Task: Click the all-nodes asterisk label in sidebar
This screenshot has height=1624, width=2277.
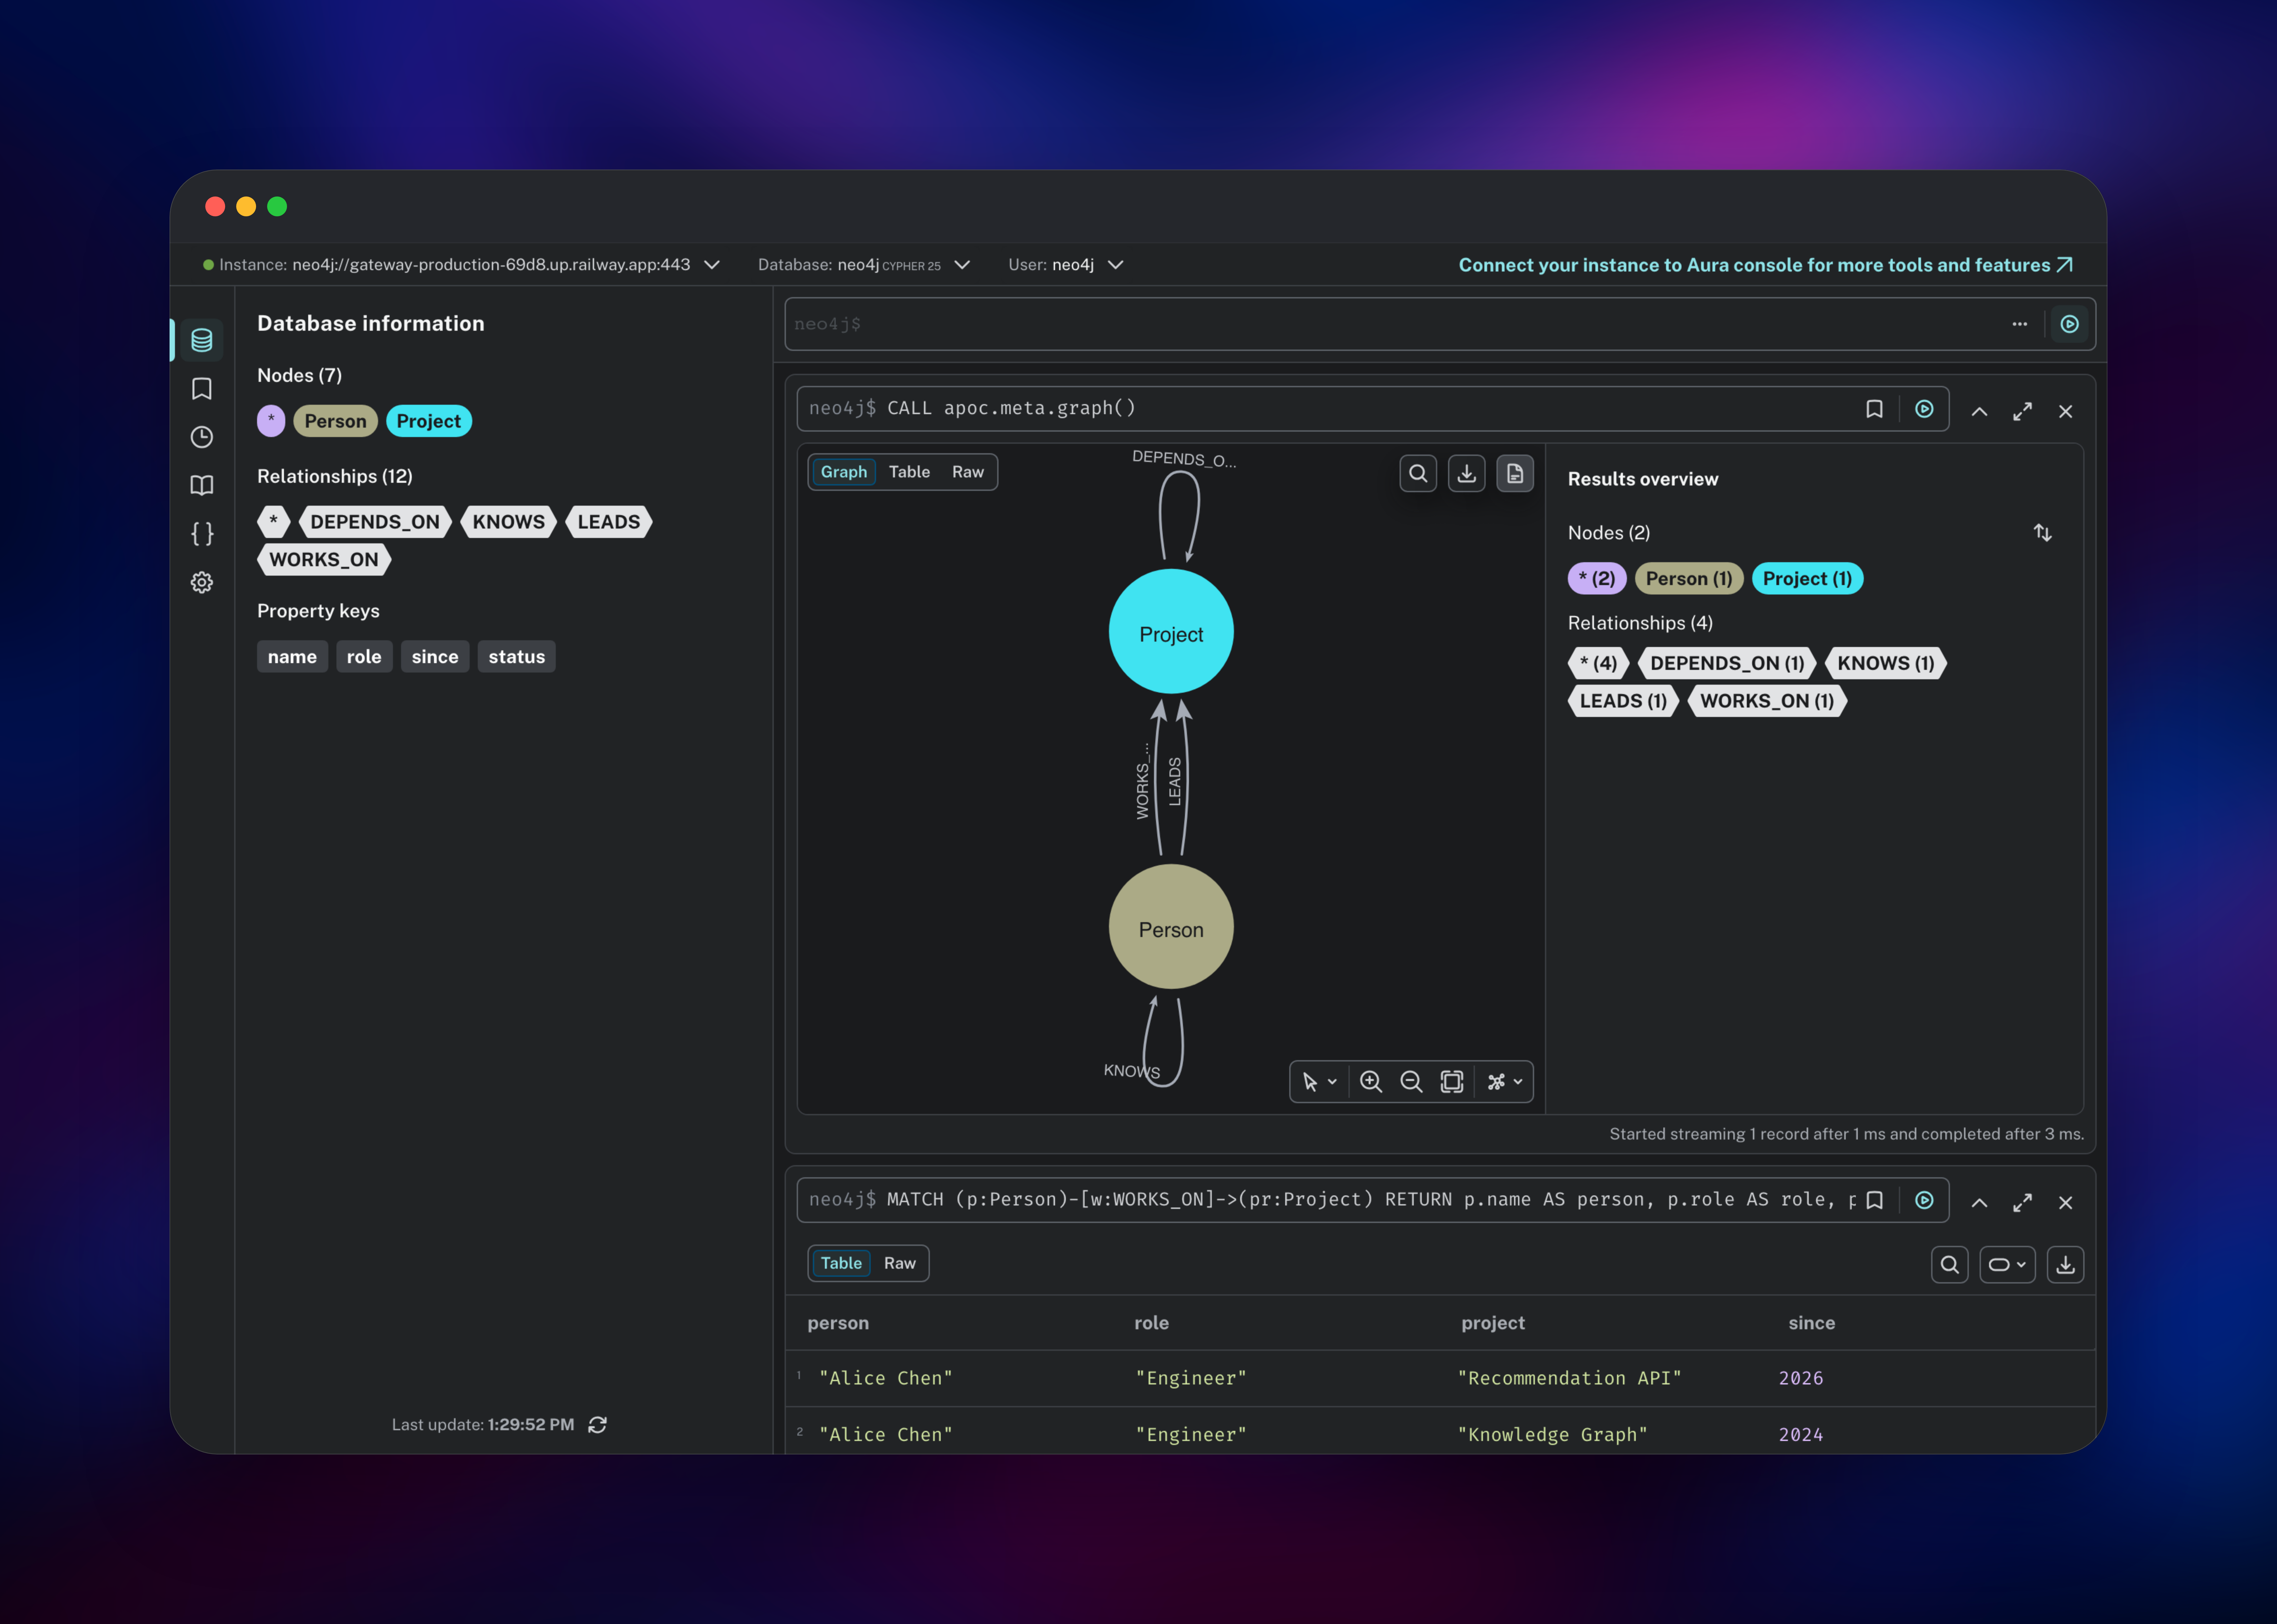Action: pyautogui.click(x=271, y=421)
